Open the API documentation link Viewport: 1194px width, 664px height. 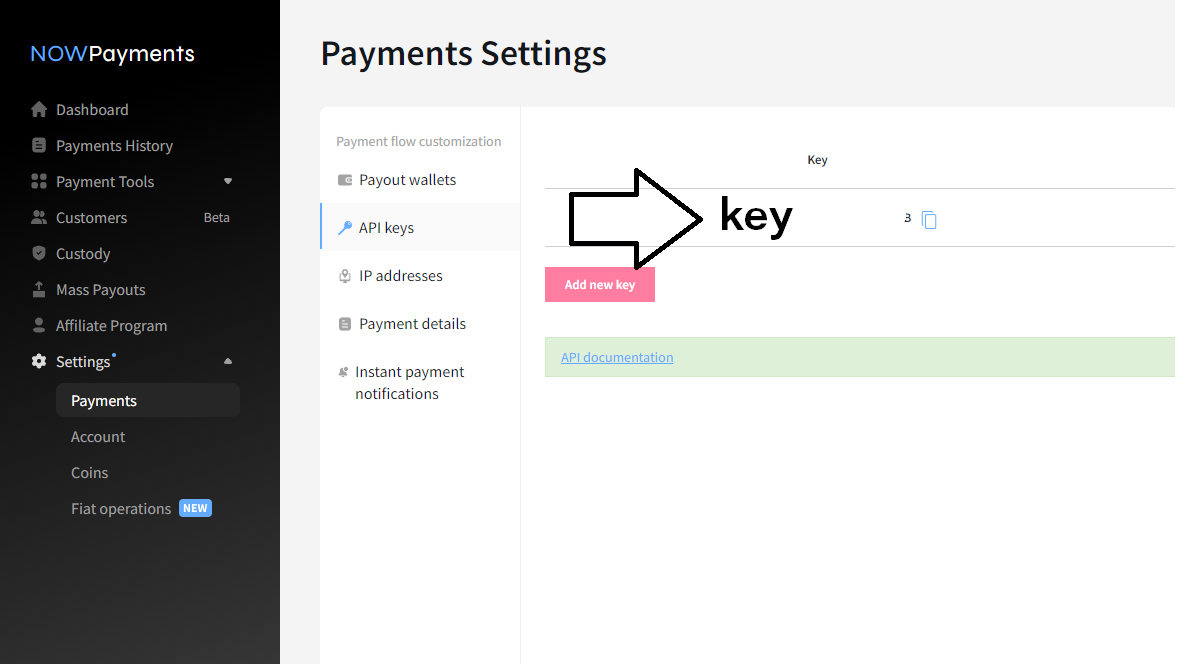tap(617, 357)
